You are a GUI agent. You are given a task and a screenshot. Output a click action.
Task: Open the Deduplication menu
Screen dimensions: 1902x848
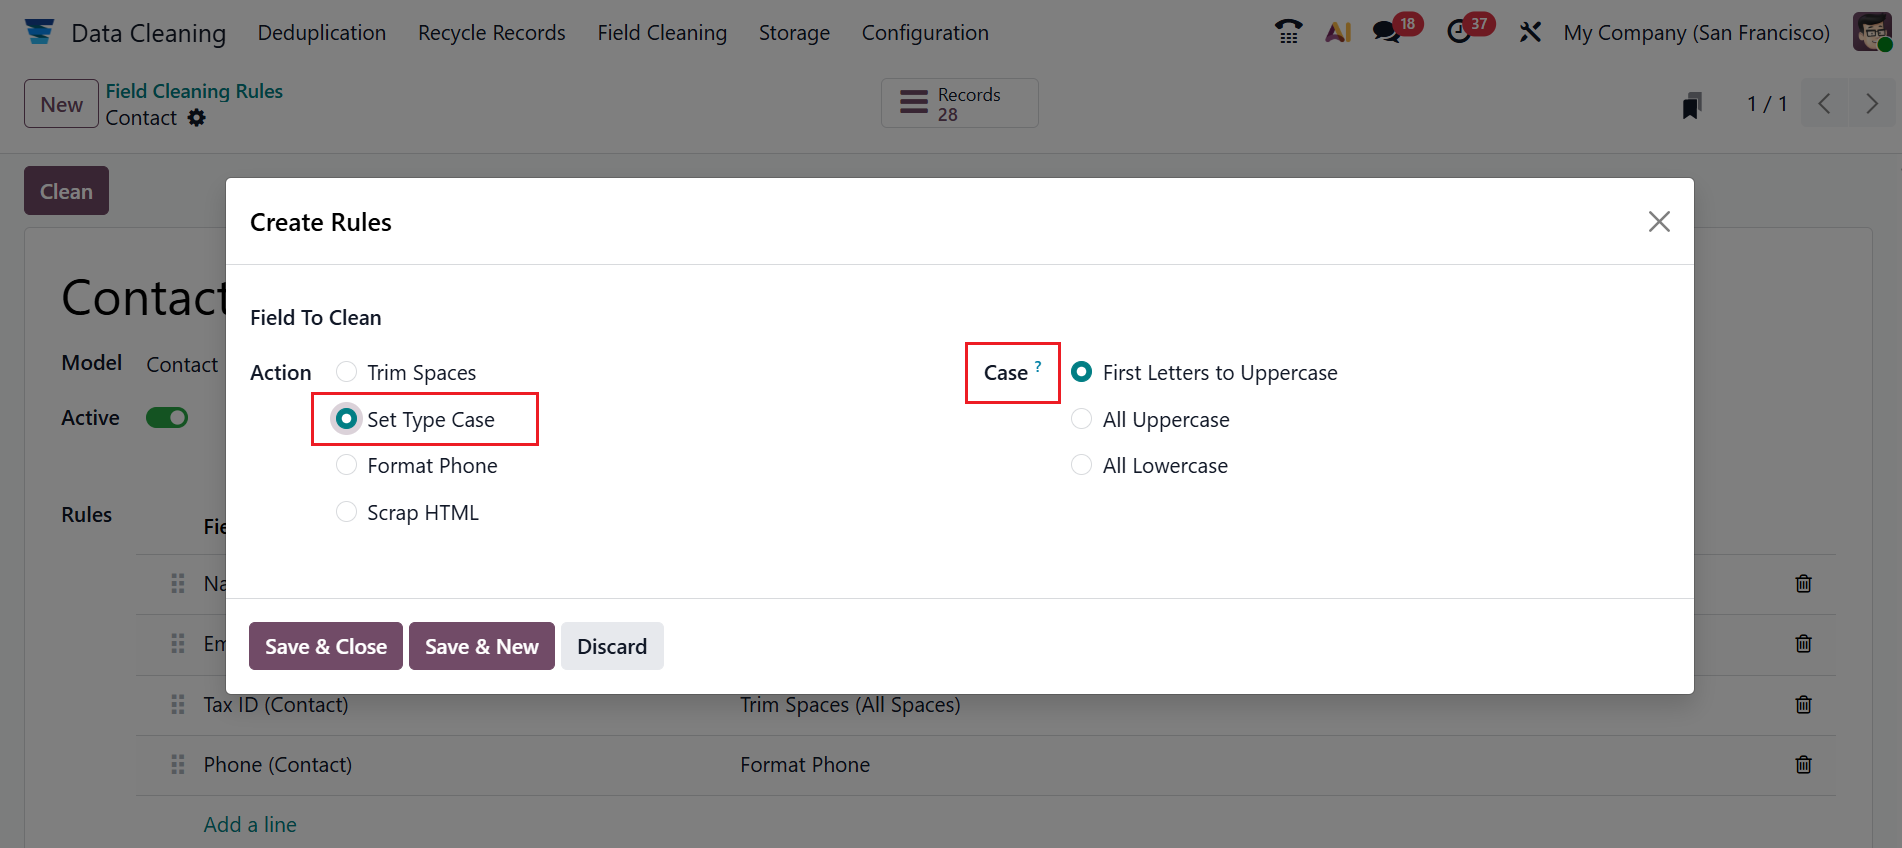coord(321,32)
